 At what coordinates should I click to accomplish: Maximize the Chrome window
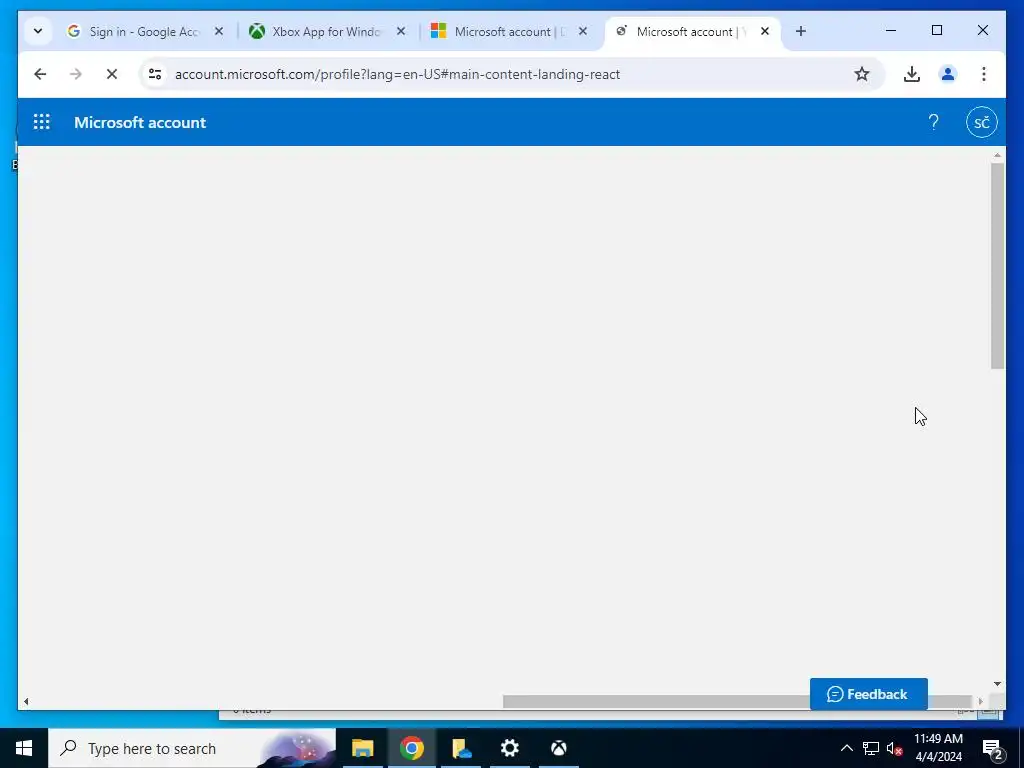coord(936,31)
